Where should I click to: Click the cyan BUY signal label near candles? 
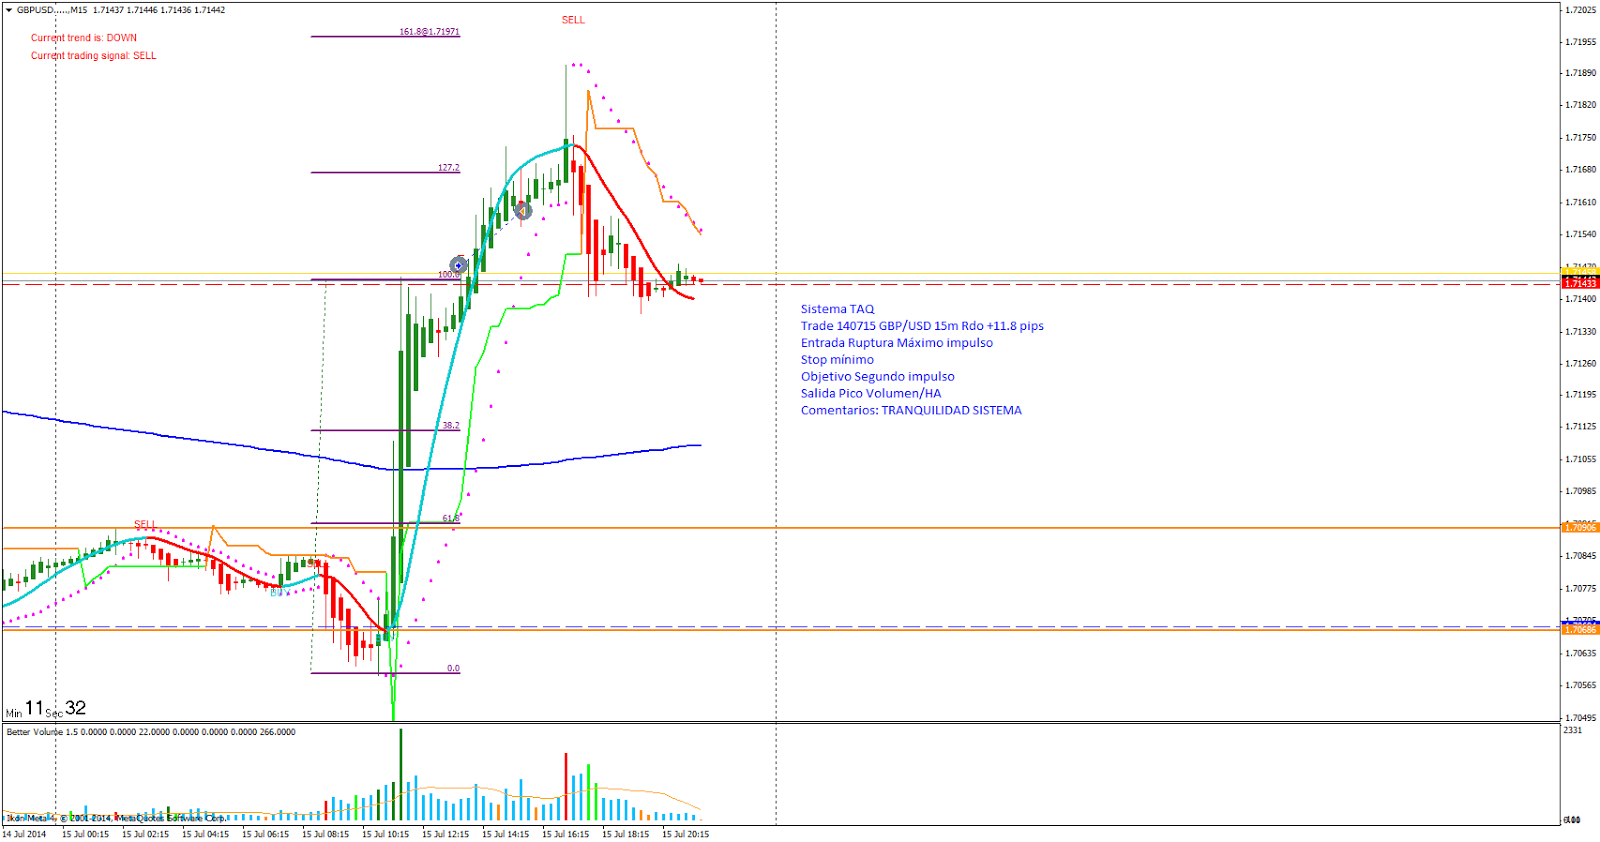(x=279, y=592)
